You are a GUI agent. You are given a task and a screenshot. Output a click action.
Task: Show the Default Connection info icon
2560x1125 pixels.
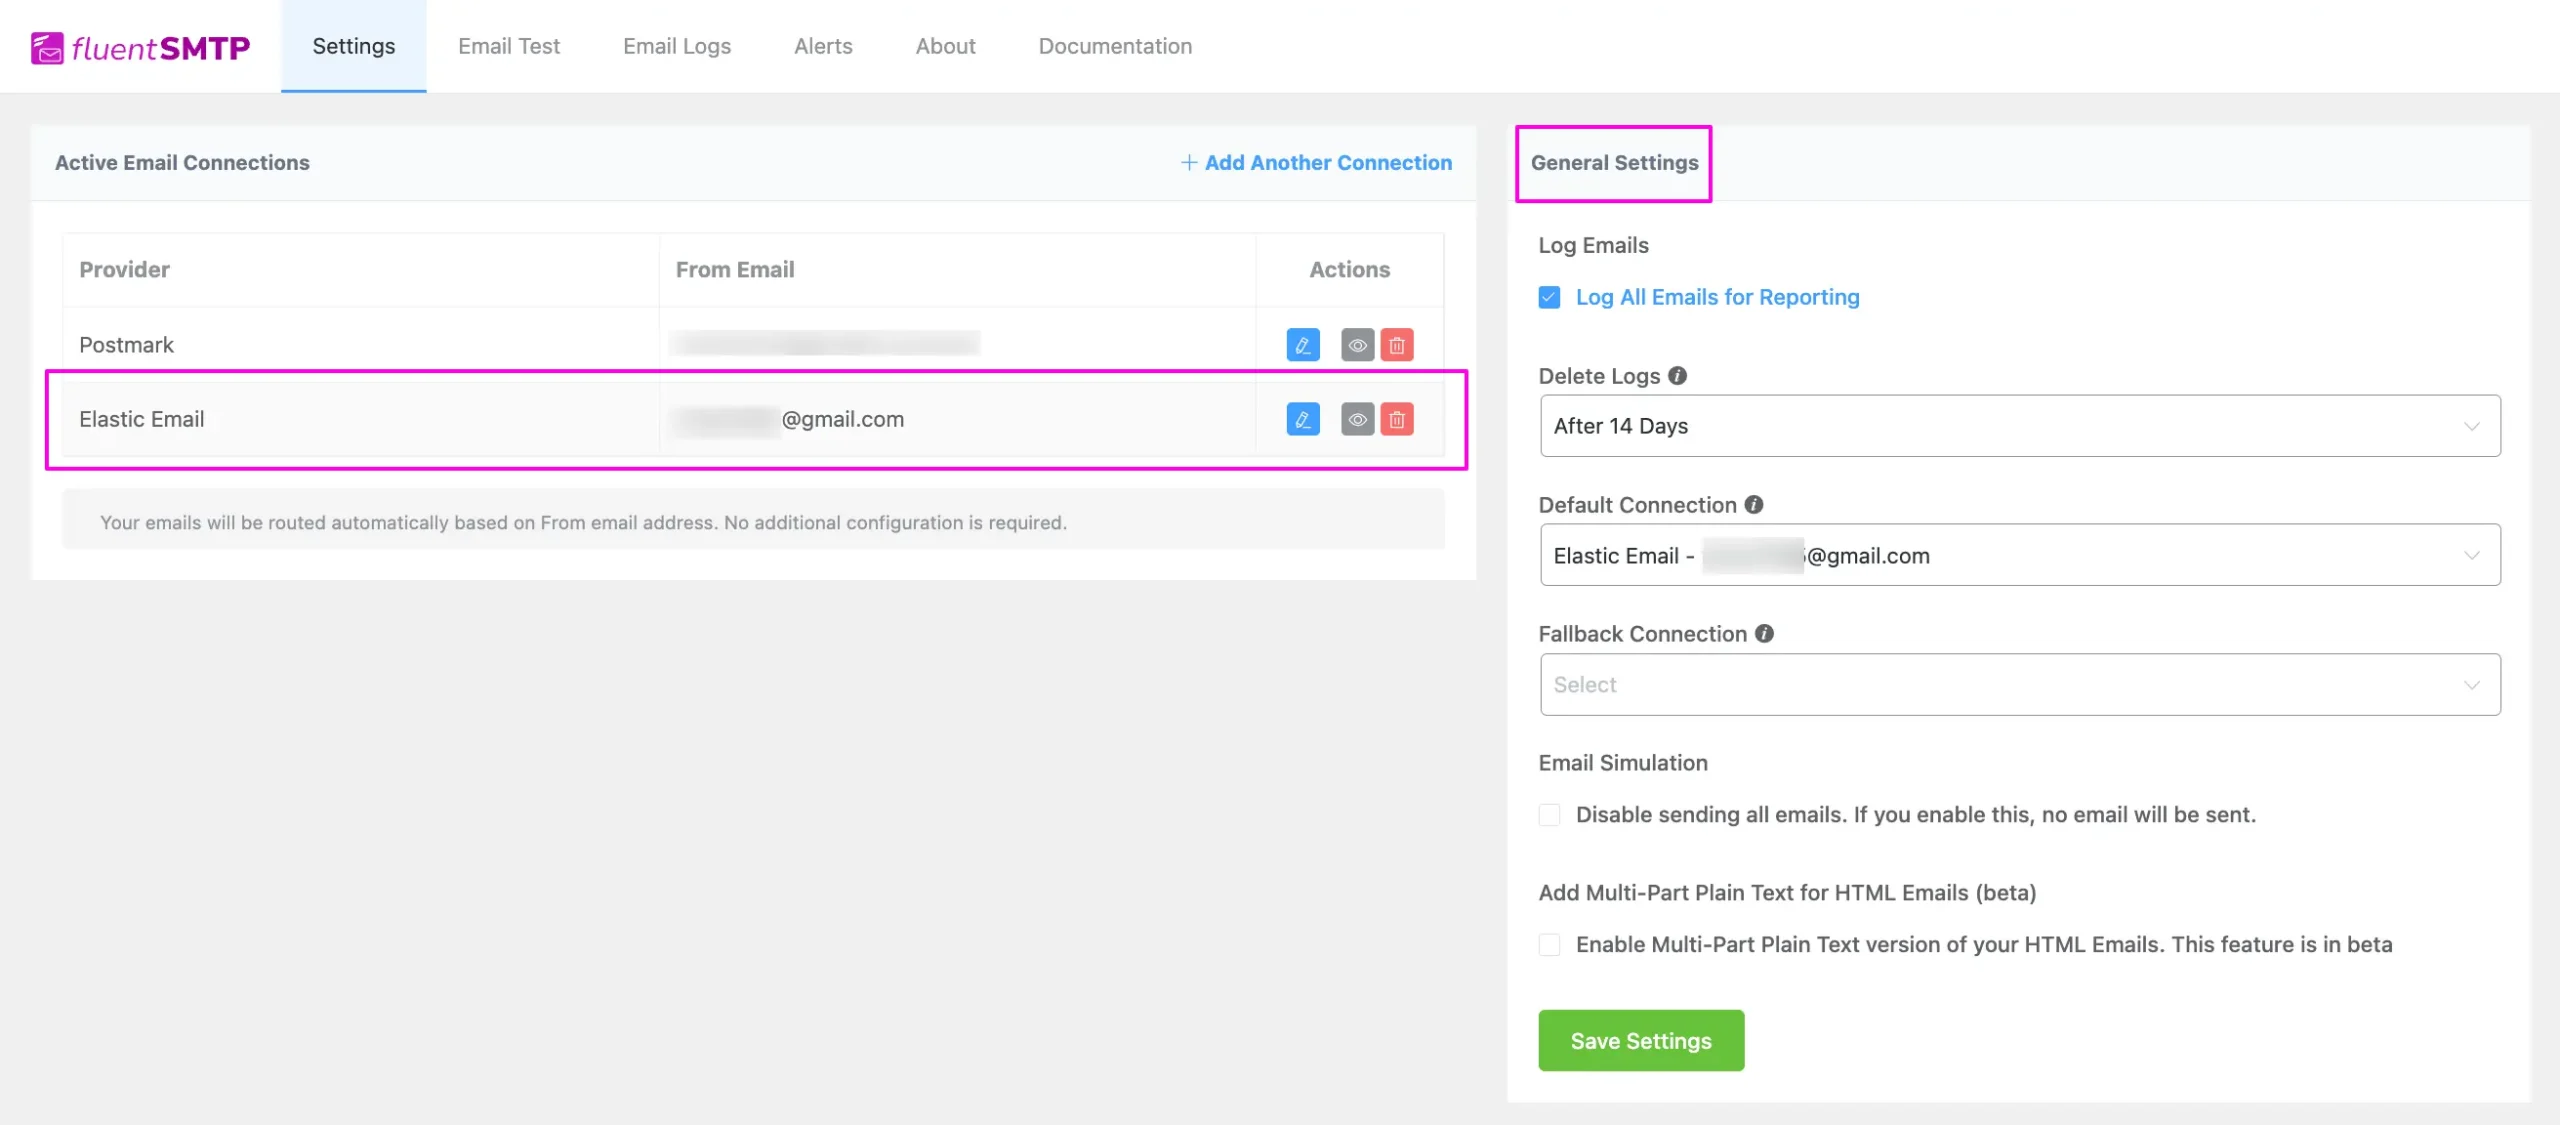click(x=1754, y=505)
